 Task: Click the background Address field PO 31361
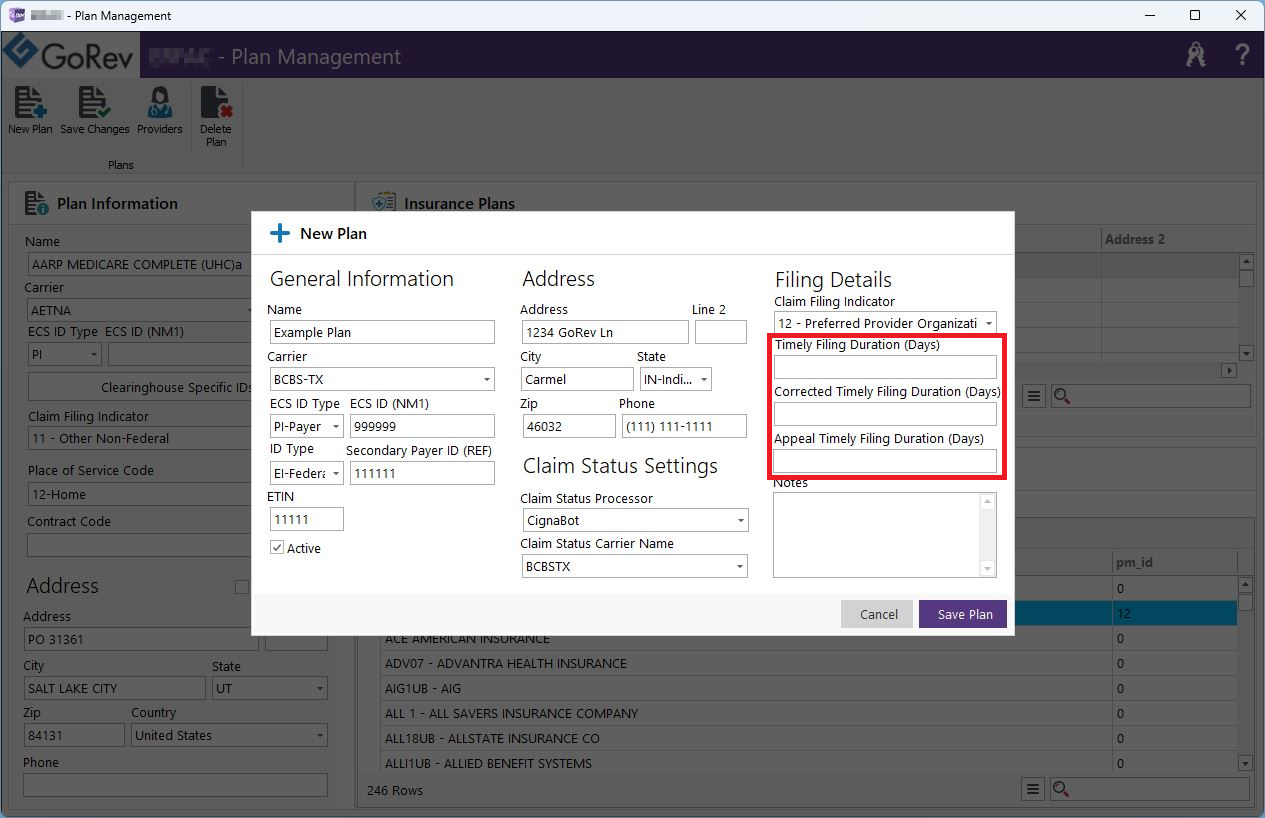click(x=141, y=640)
